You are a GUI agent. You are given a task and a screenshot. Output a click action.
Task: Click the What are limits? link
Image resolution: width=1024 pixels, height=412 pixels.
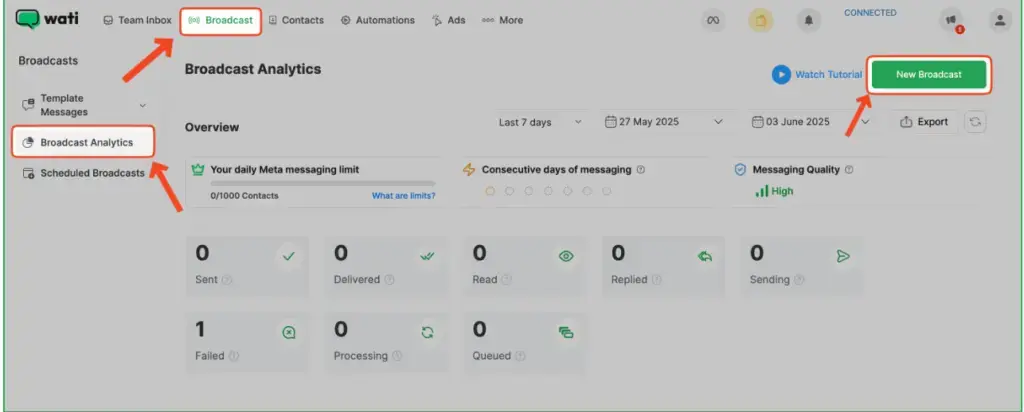pos(404,195)
